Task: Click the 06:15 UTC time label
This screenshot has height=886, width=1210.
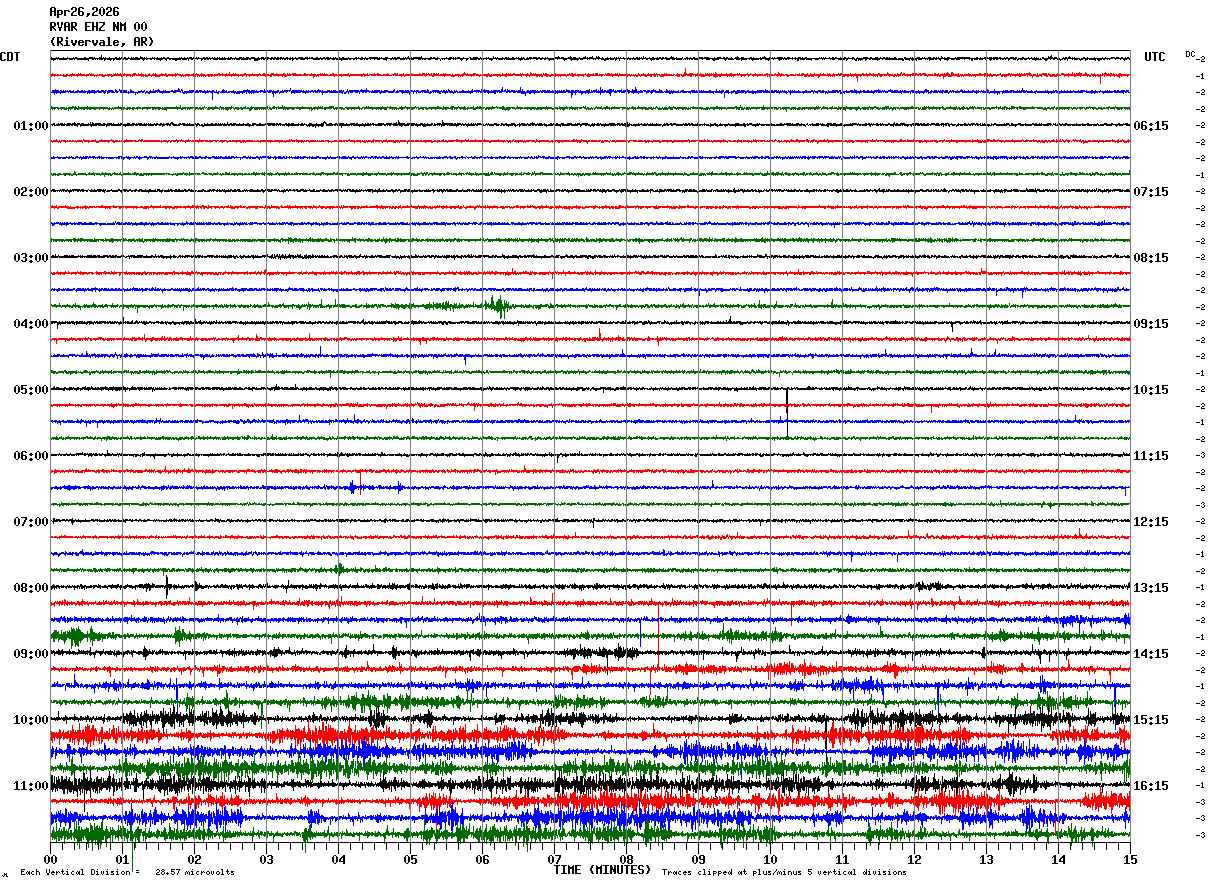Action: [x=1151, y=126]
